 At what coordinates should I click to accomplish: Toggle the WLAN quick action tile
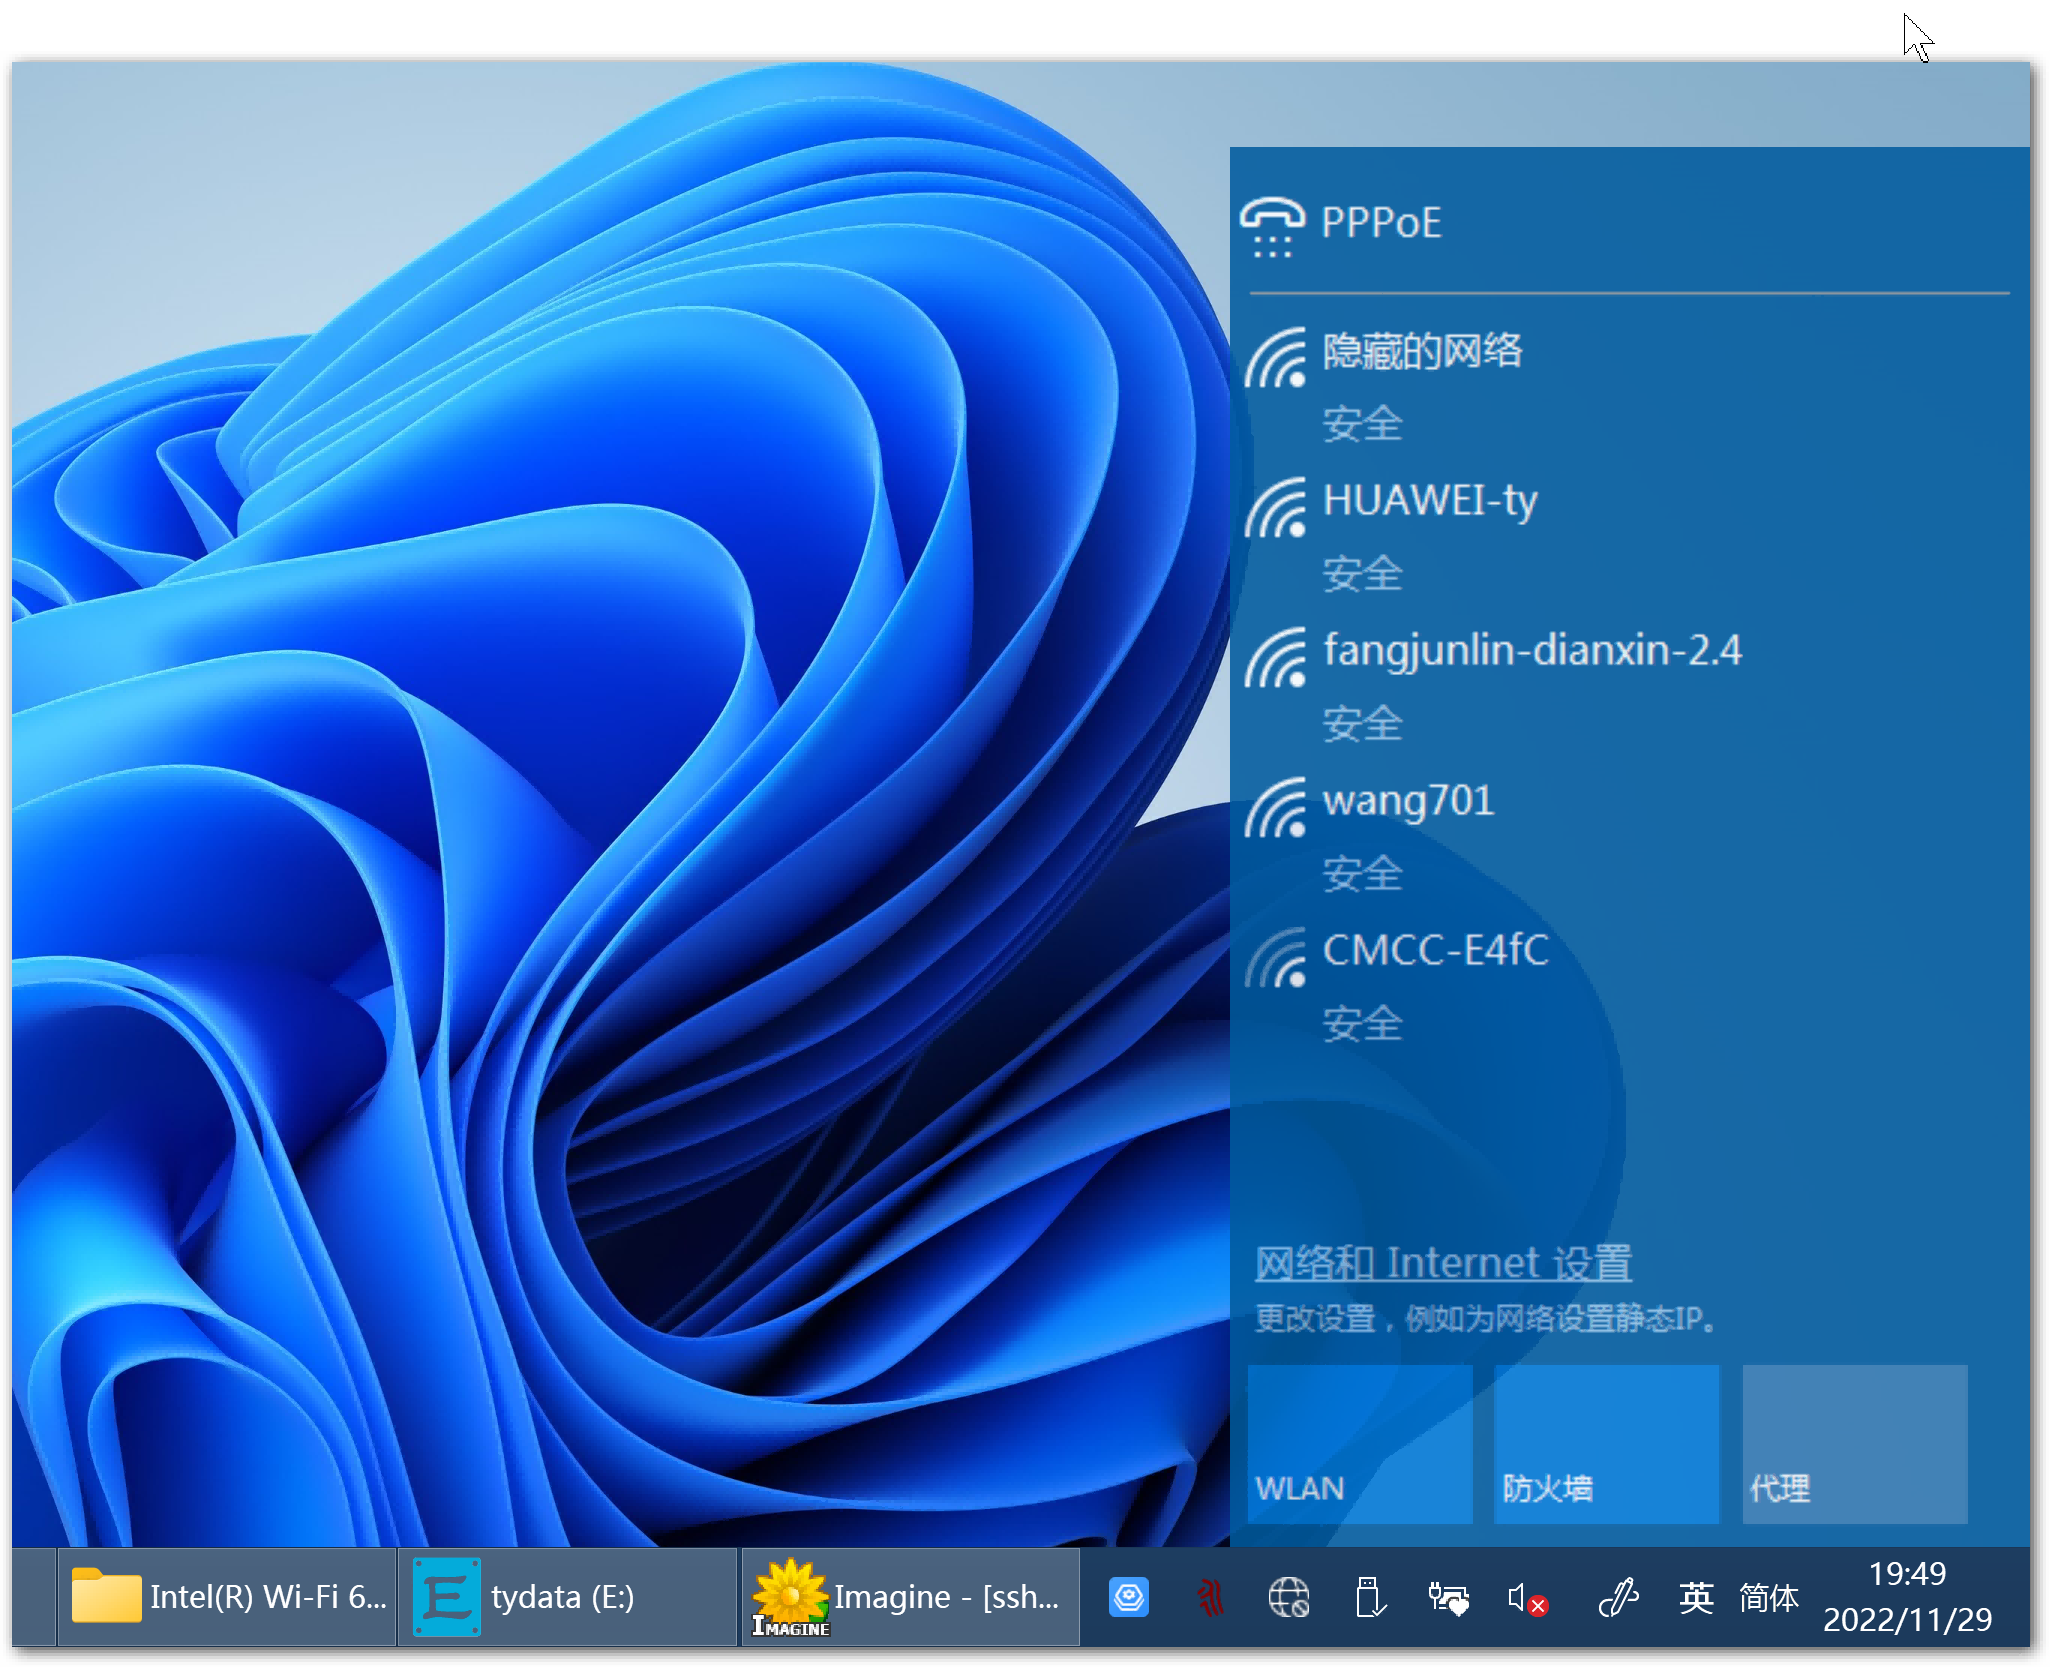tap(1359, 1443)
